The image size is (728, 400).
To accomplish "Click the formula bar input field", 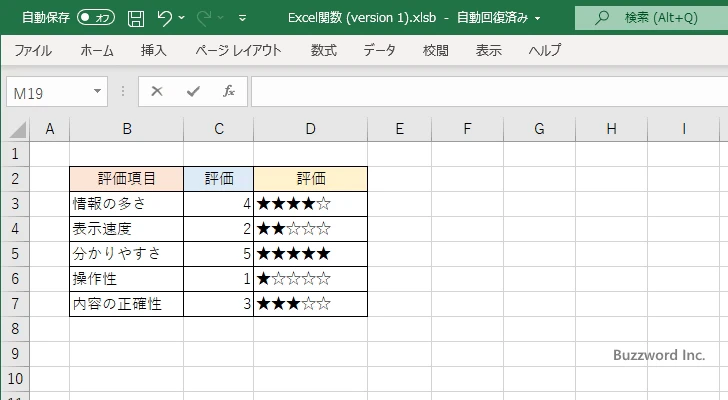I will [x=480, y=91].
